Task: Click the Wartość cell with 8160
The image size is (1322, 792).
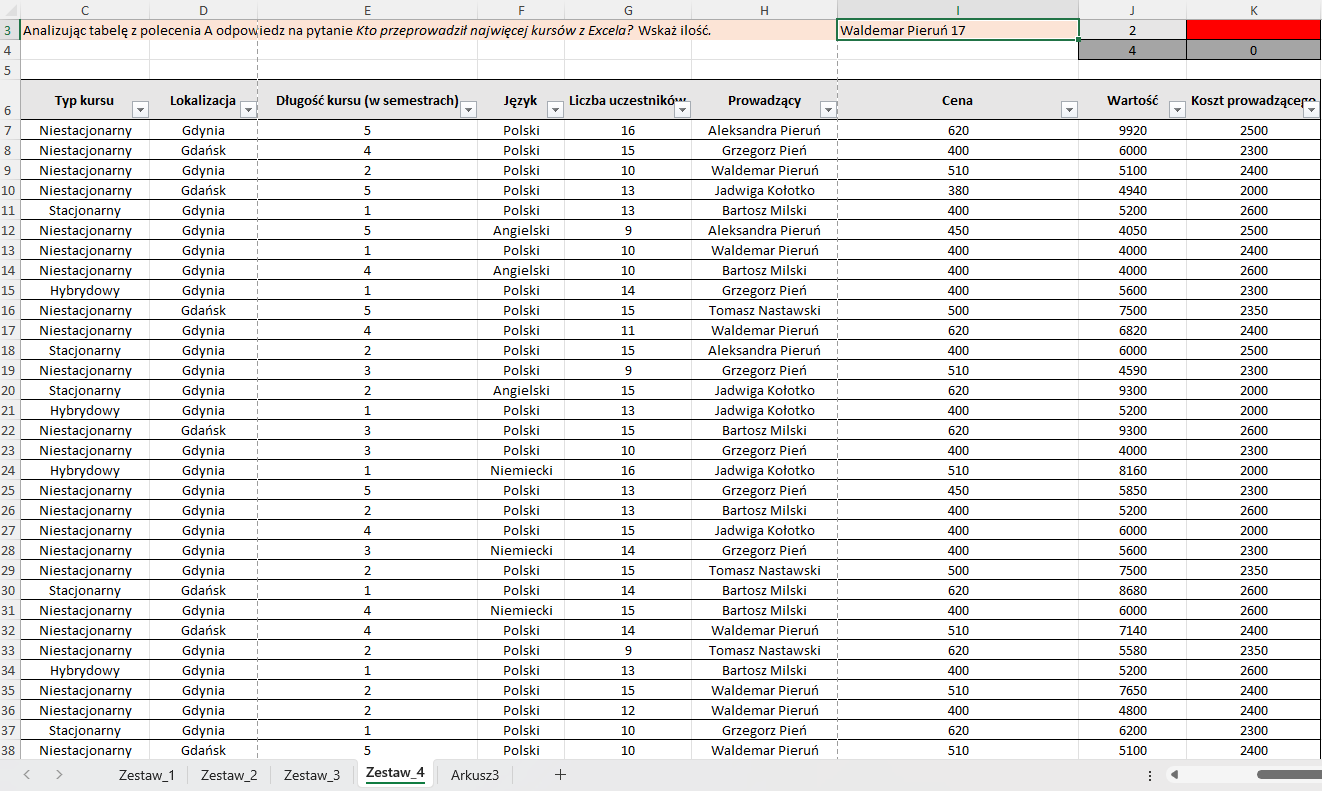Action: point(1132,470)
